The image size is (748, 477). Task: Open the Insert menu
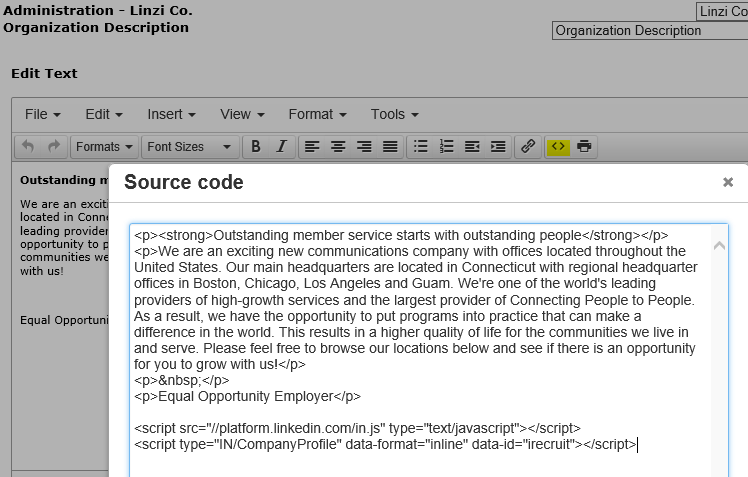coord(171,114)
